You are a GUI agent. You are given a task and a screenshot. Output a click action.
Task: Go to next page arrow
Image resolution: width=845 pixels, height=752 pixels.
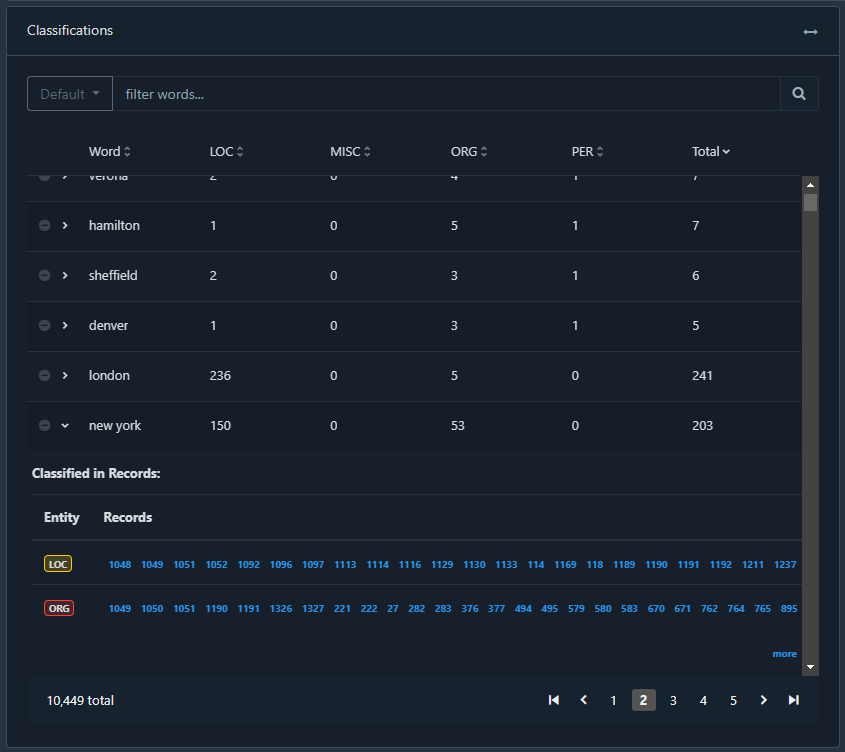pyautogui.click(x=763, y=700)
